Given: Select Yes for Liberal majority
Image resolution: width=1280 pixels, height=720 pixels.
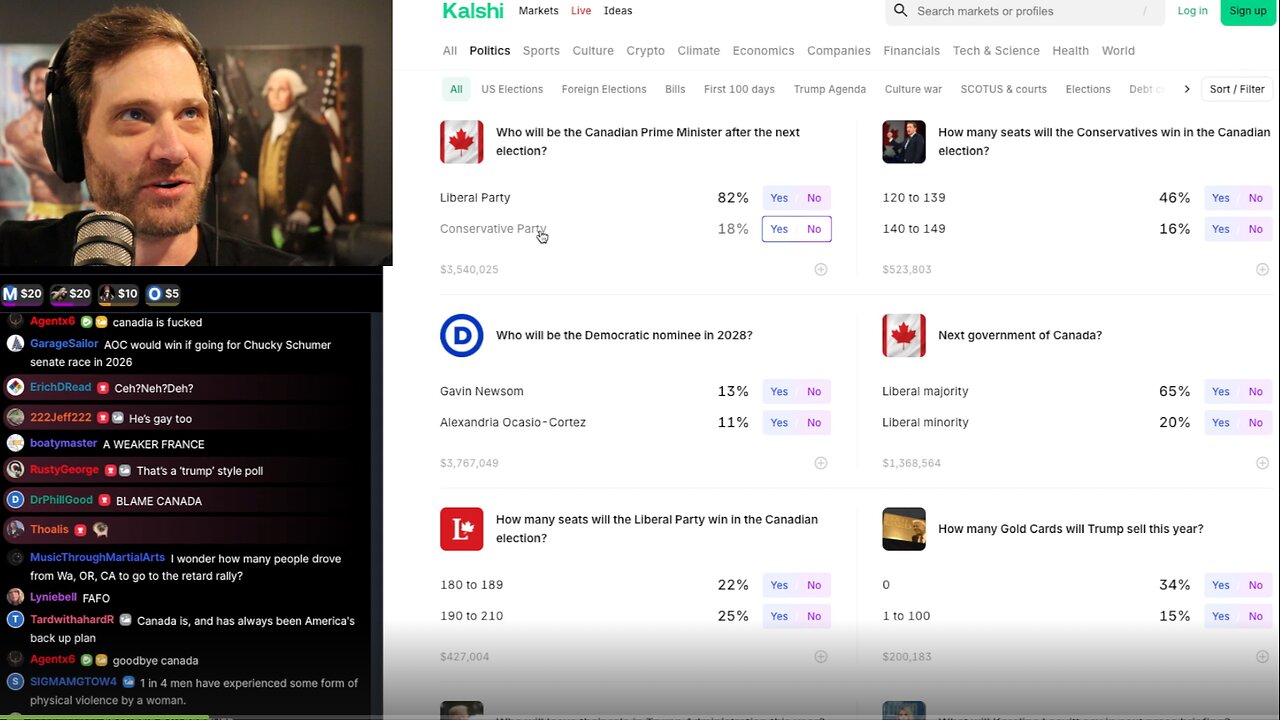Looking at the screenshot, I should [1221, 392].
